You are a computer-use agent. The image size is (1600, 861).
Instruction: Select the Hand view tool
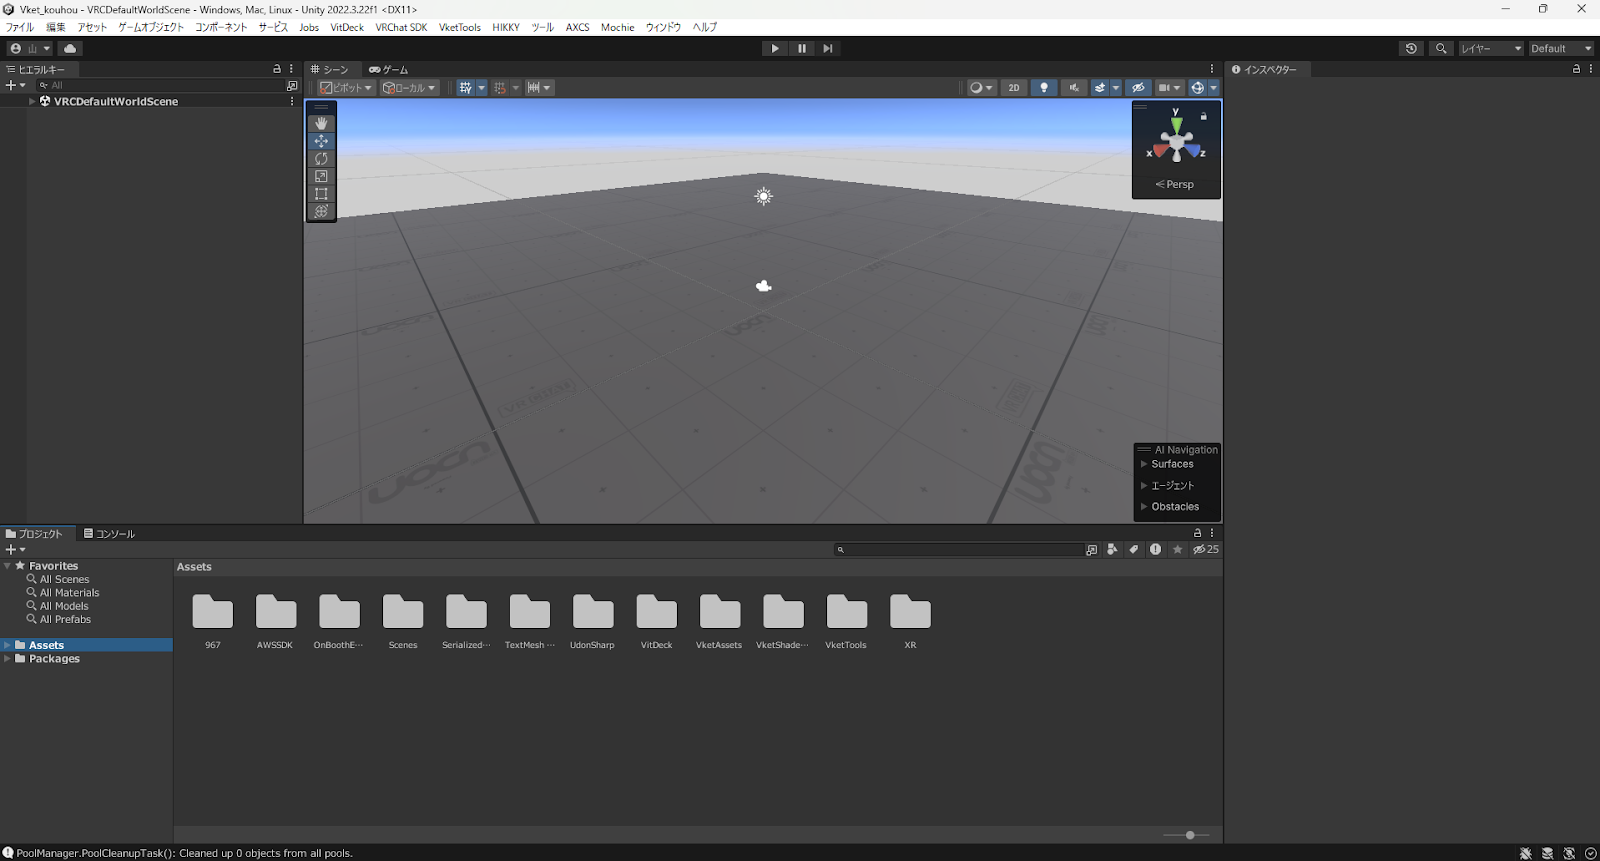click(x=321, y=123)
